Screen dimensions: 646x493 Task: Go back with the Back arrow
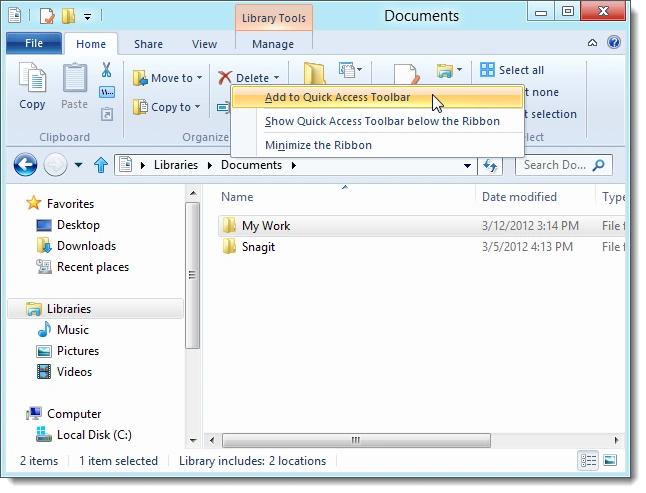[x=25, y=165]
